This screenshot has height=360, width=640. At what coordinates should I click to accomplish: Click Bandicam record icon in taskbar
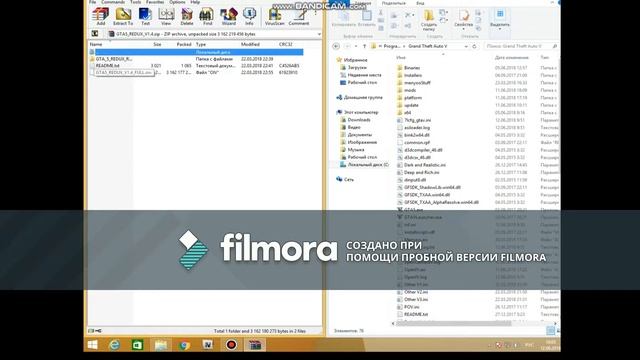point(231,345)
